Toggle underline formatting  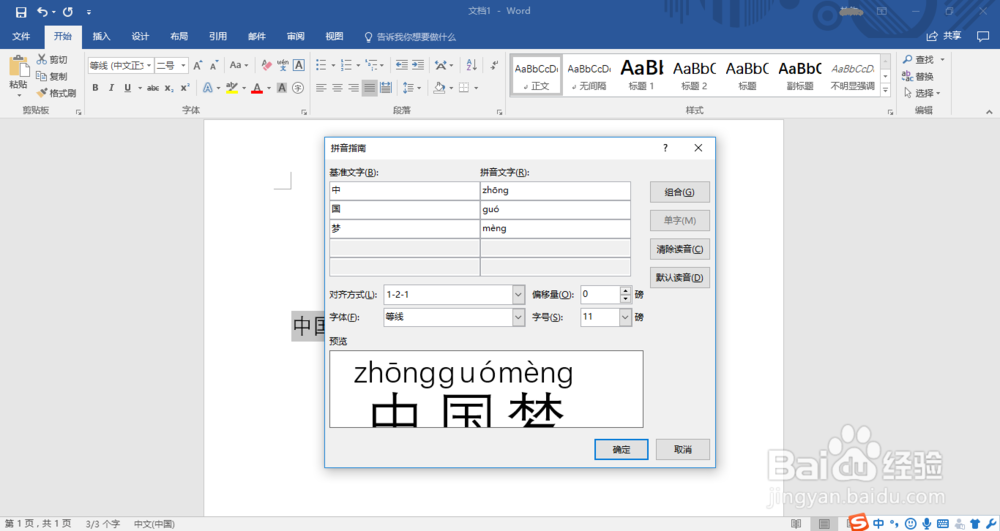(x=128, y=88)
